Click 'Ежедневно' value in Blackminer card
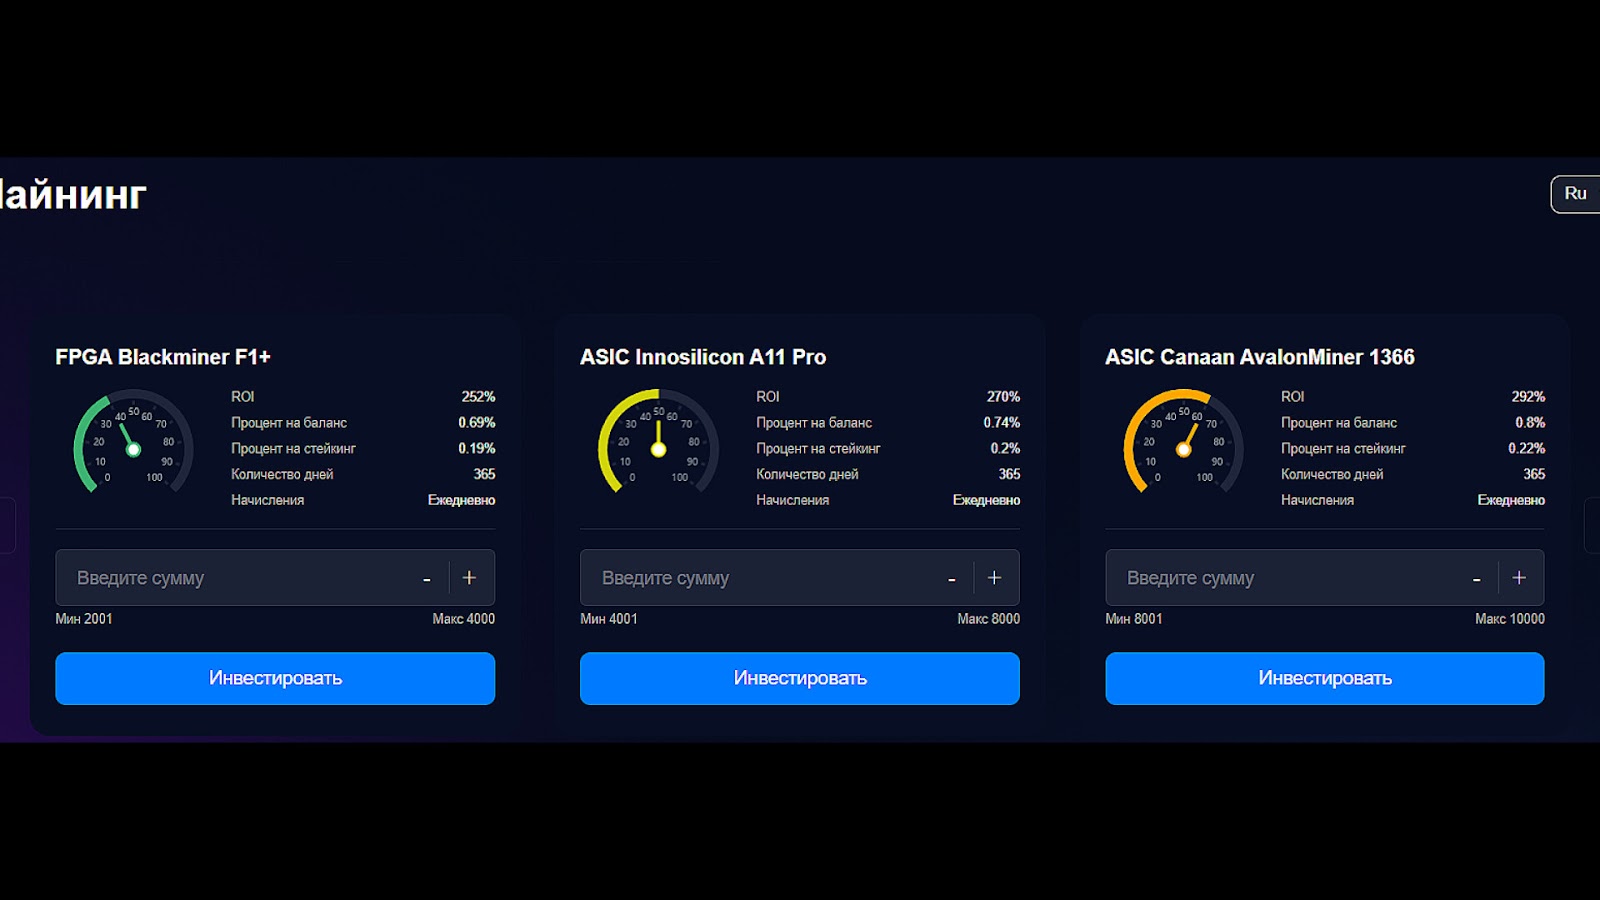 (462, 500)
